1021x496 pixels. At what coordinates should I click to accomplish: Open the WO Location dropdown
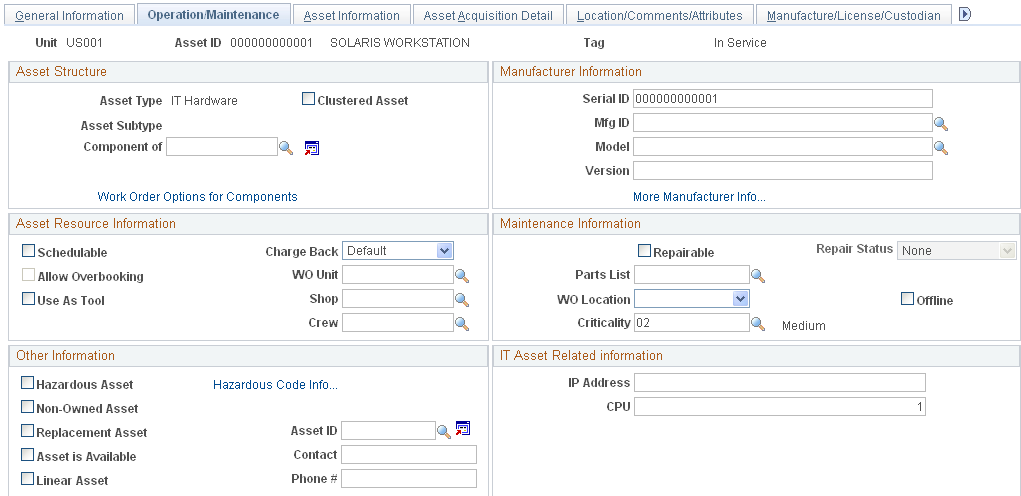(x=692, y=299)
